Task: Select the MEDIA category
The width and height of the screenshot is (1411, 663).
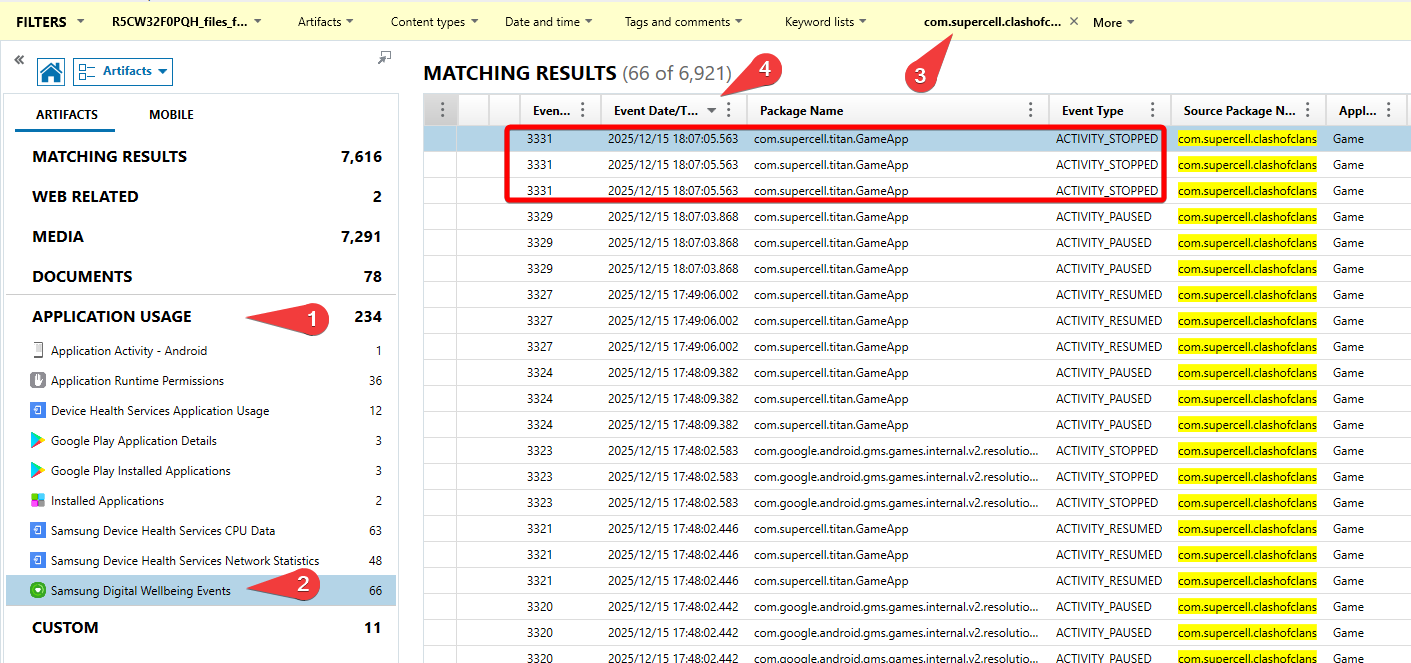Action: click(206, 236)
